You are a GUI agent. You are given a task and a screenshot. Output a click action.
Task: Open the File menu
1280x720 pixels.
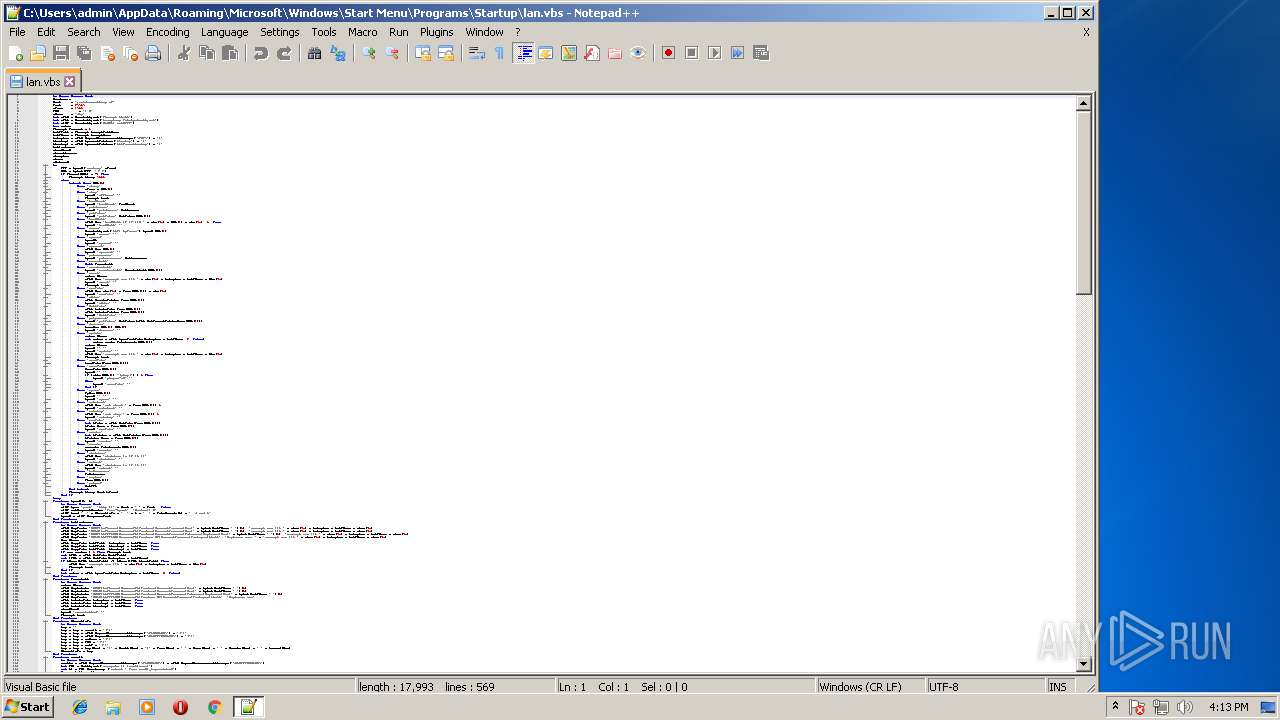[x=17, y=32]
